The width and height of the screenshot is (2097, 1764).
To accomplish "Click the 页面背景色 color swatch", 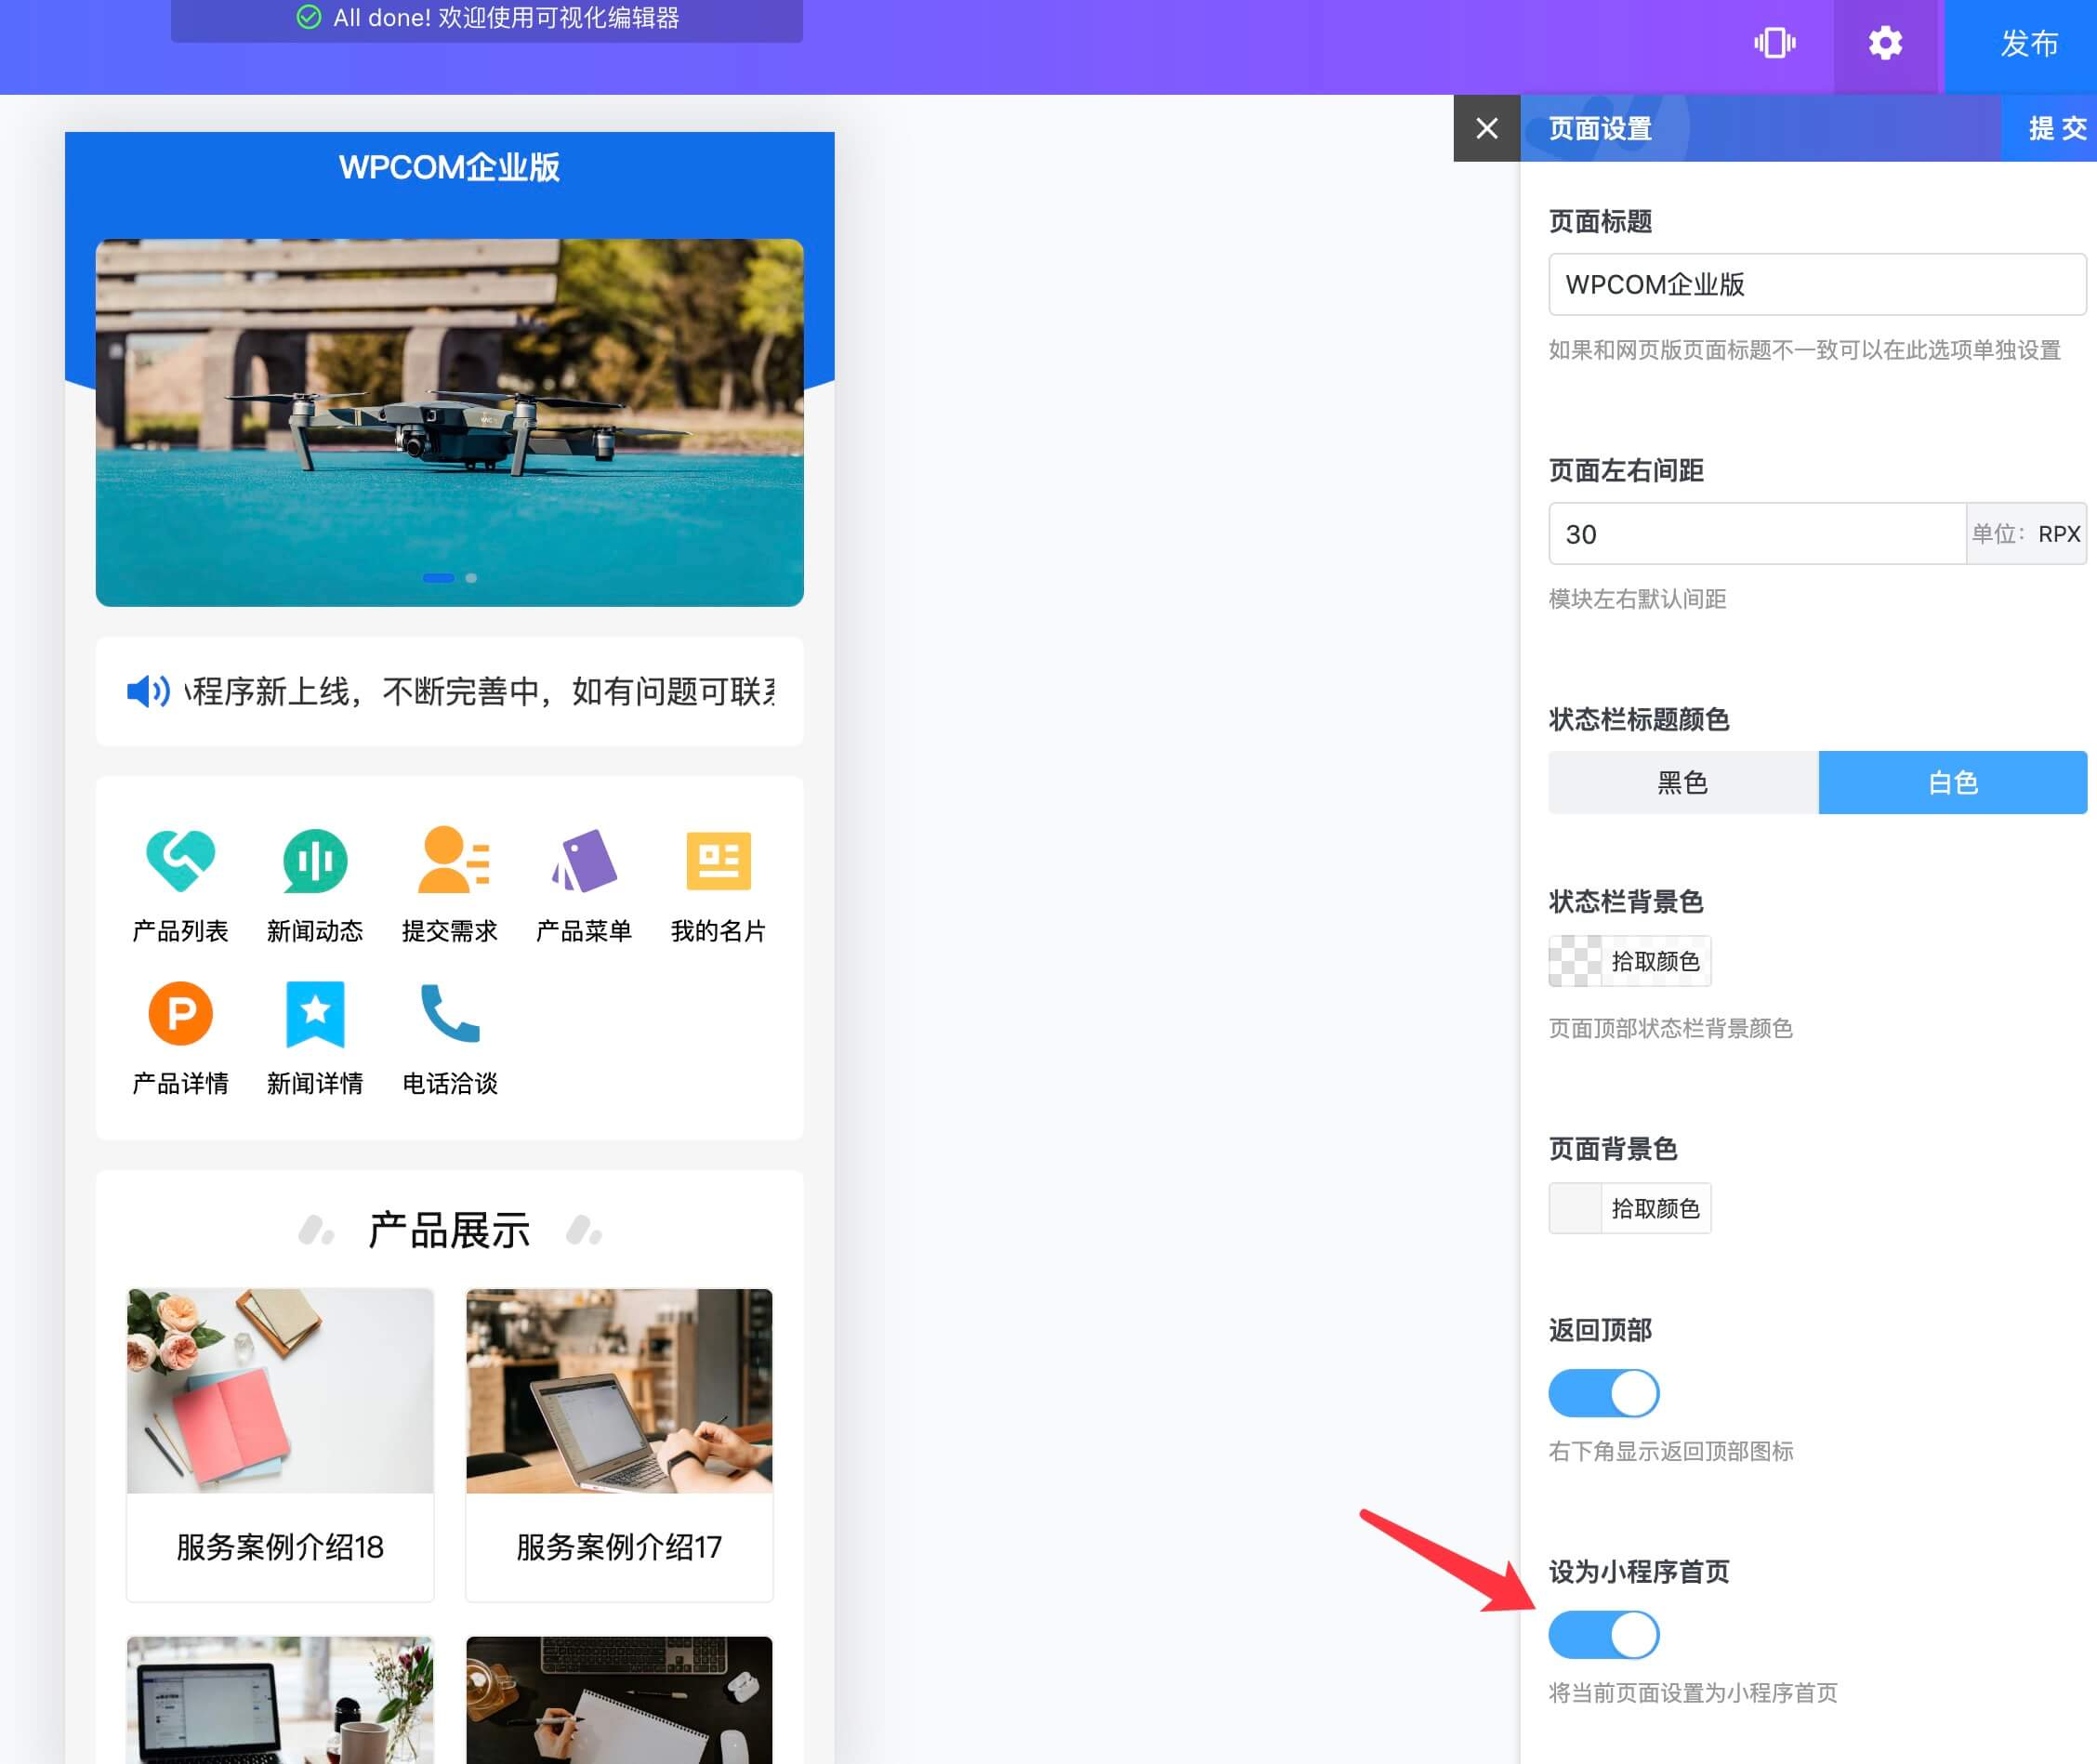I will click(1575, 1208).
